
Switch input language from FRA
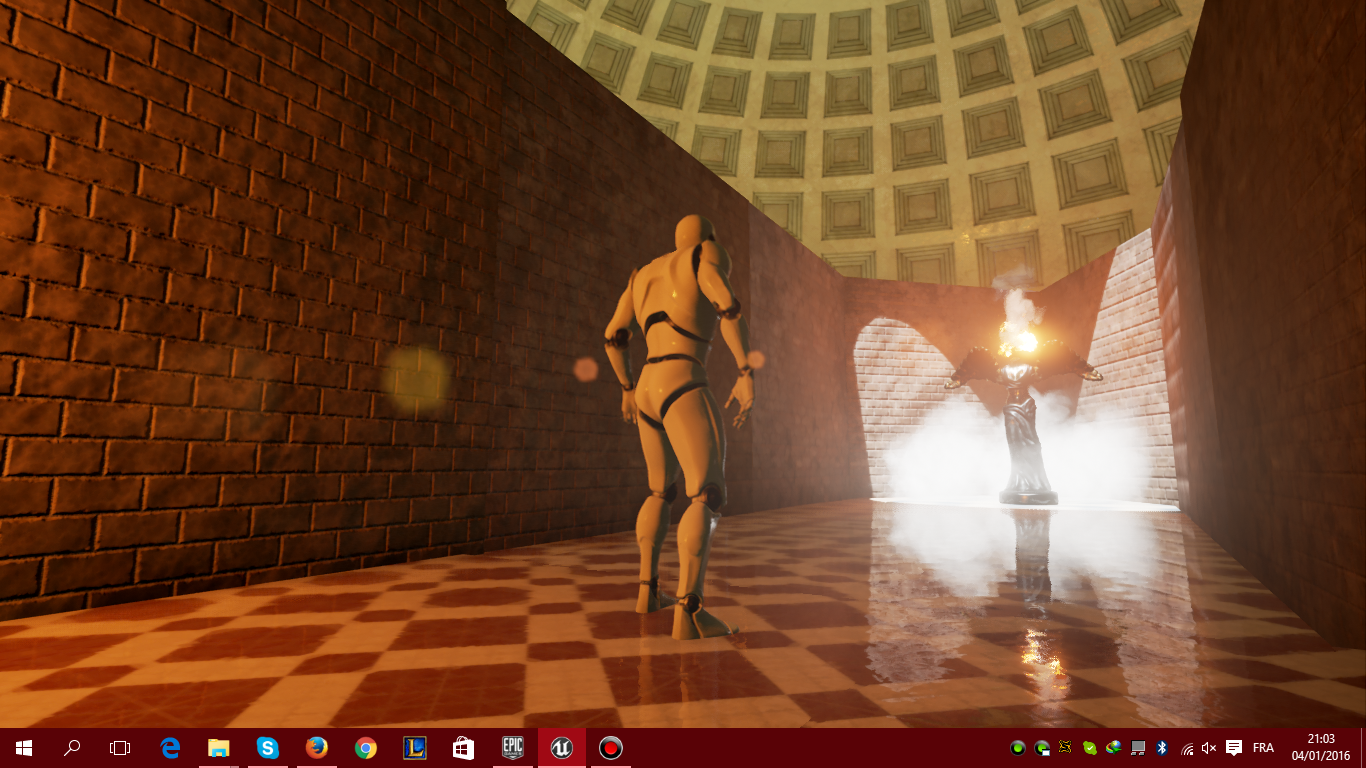[x=1263, y=748]
